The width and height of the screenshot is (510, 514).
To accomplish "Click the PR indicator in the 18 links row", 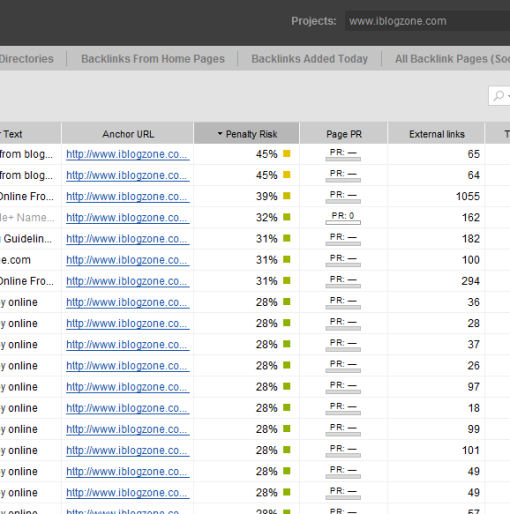I will coord(343,409).
